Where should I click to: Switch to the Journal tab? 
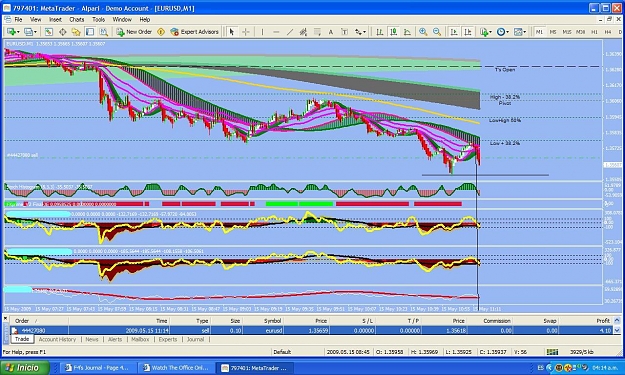(x=195, y=340)
